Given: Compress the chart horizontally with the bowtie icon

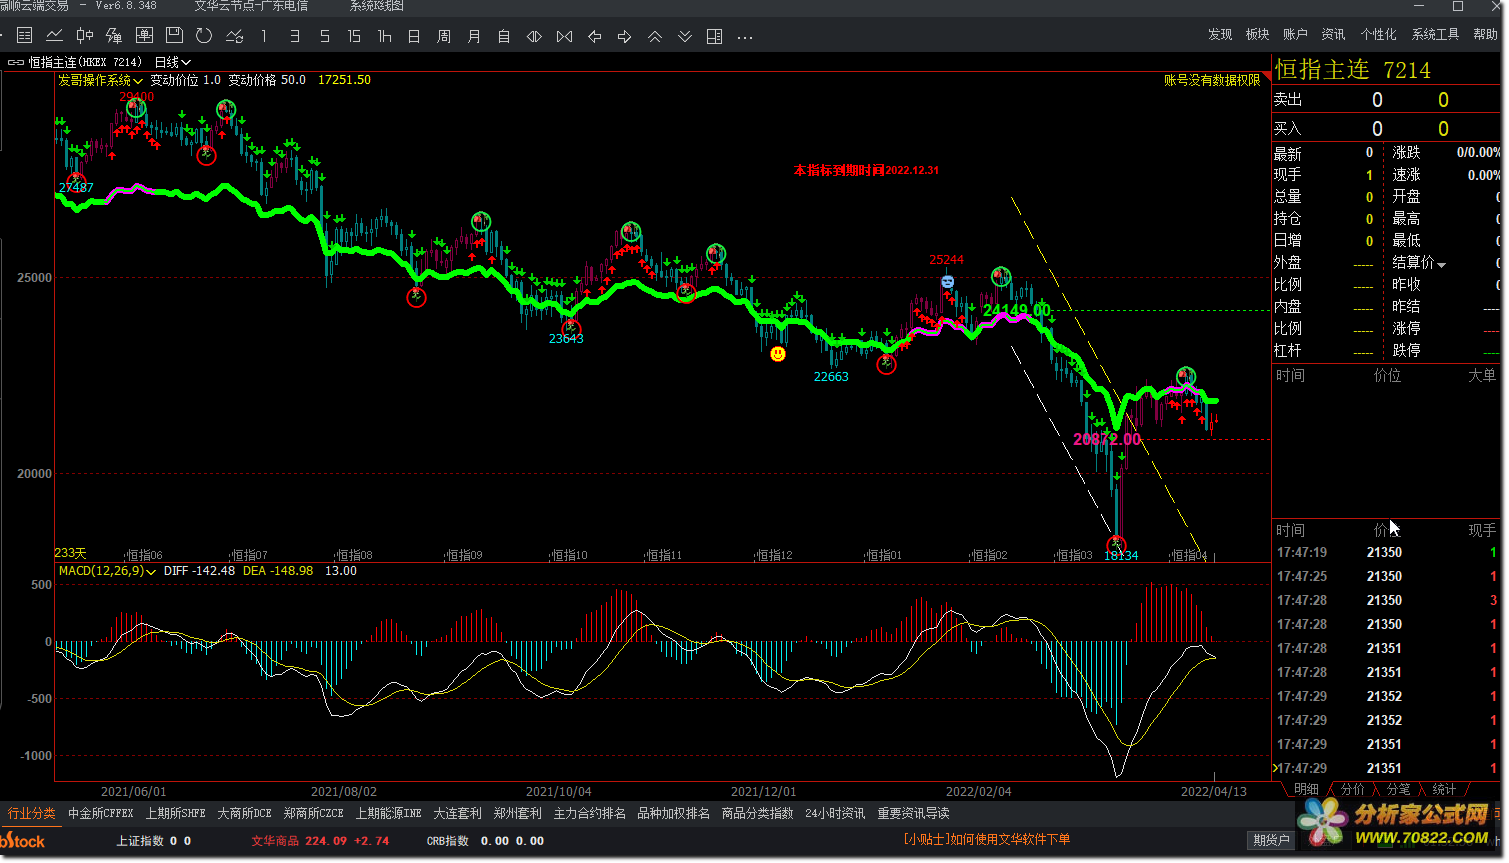Looking at the screenshot, I should click(x=564, y=36).
